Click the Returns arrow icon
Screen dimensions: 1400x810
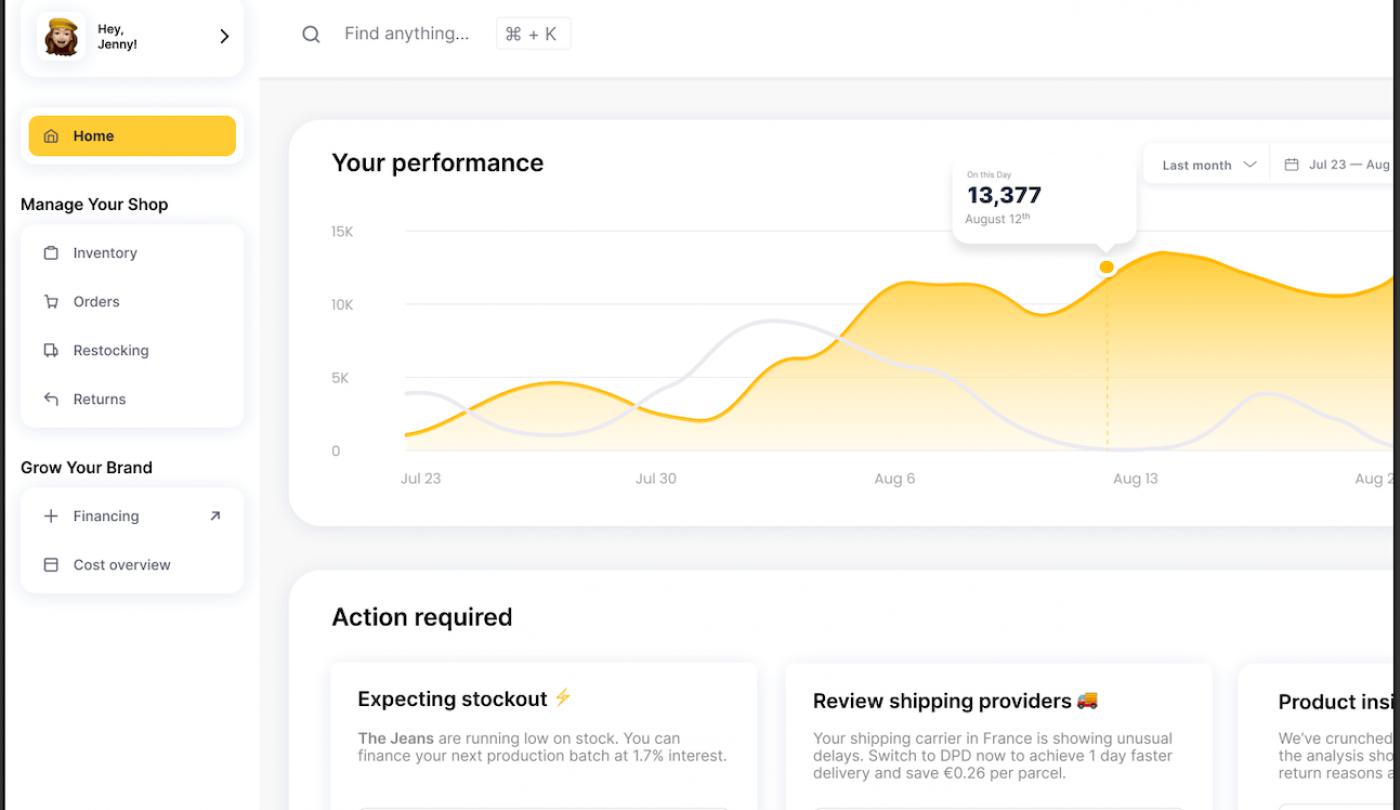[x=51, y=399]
